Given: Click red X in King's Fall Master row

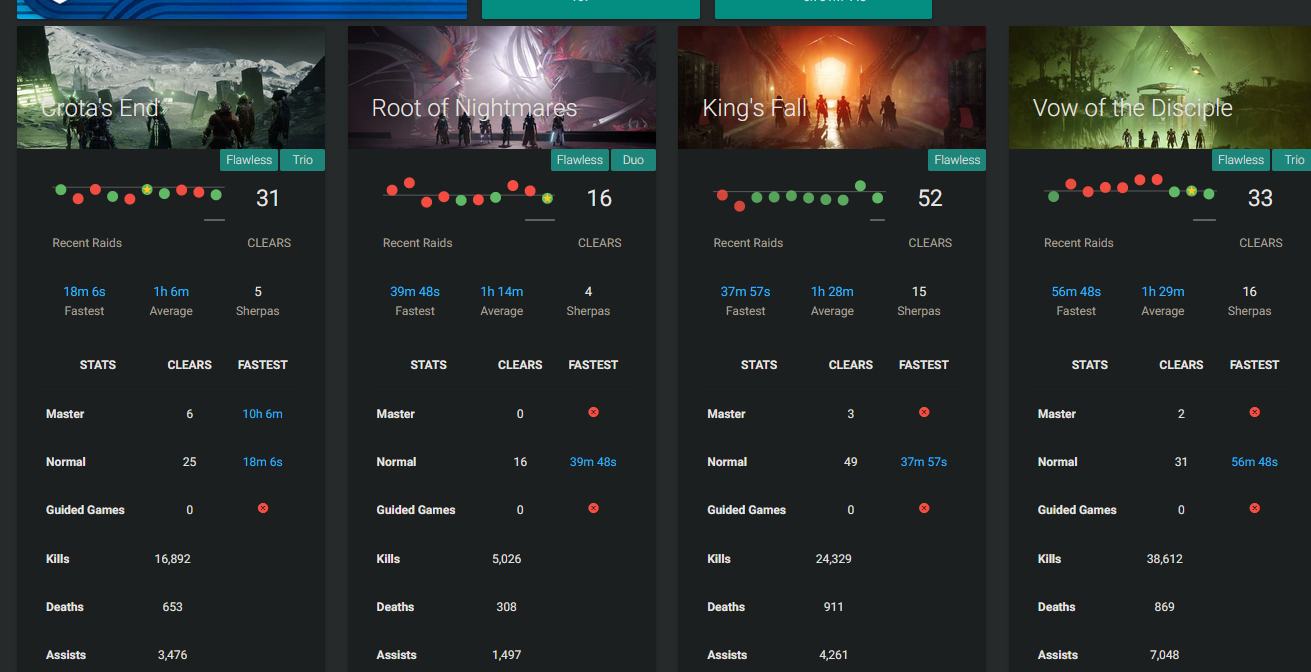Looking at the screenshot, I should [x=924, y=412].
